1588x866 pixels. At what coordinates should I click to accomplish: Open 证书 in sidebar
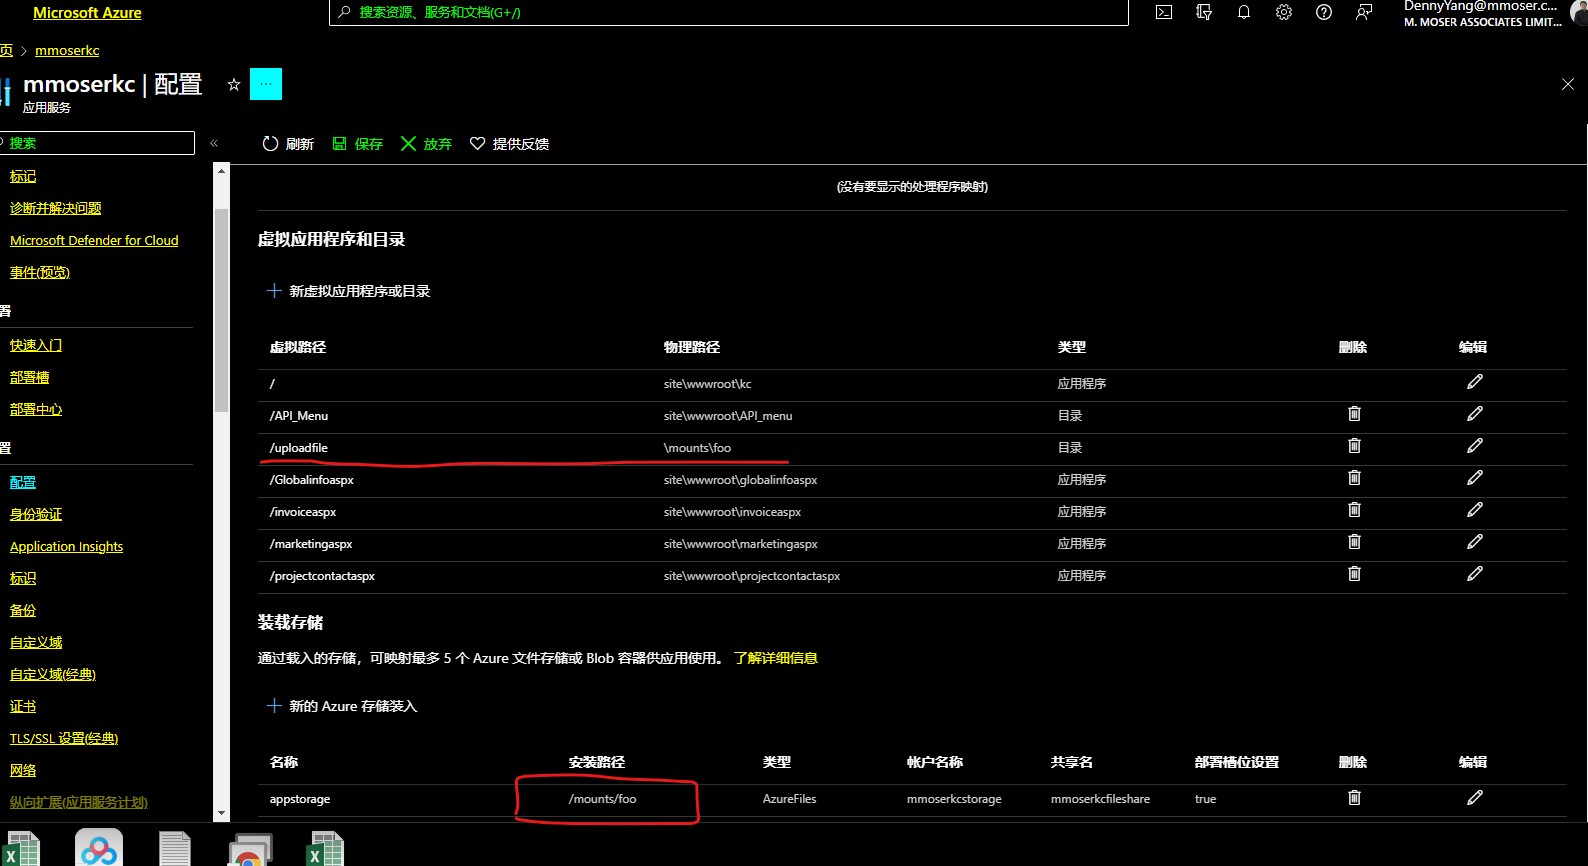click(x=23, y=706)
